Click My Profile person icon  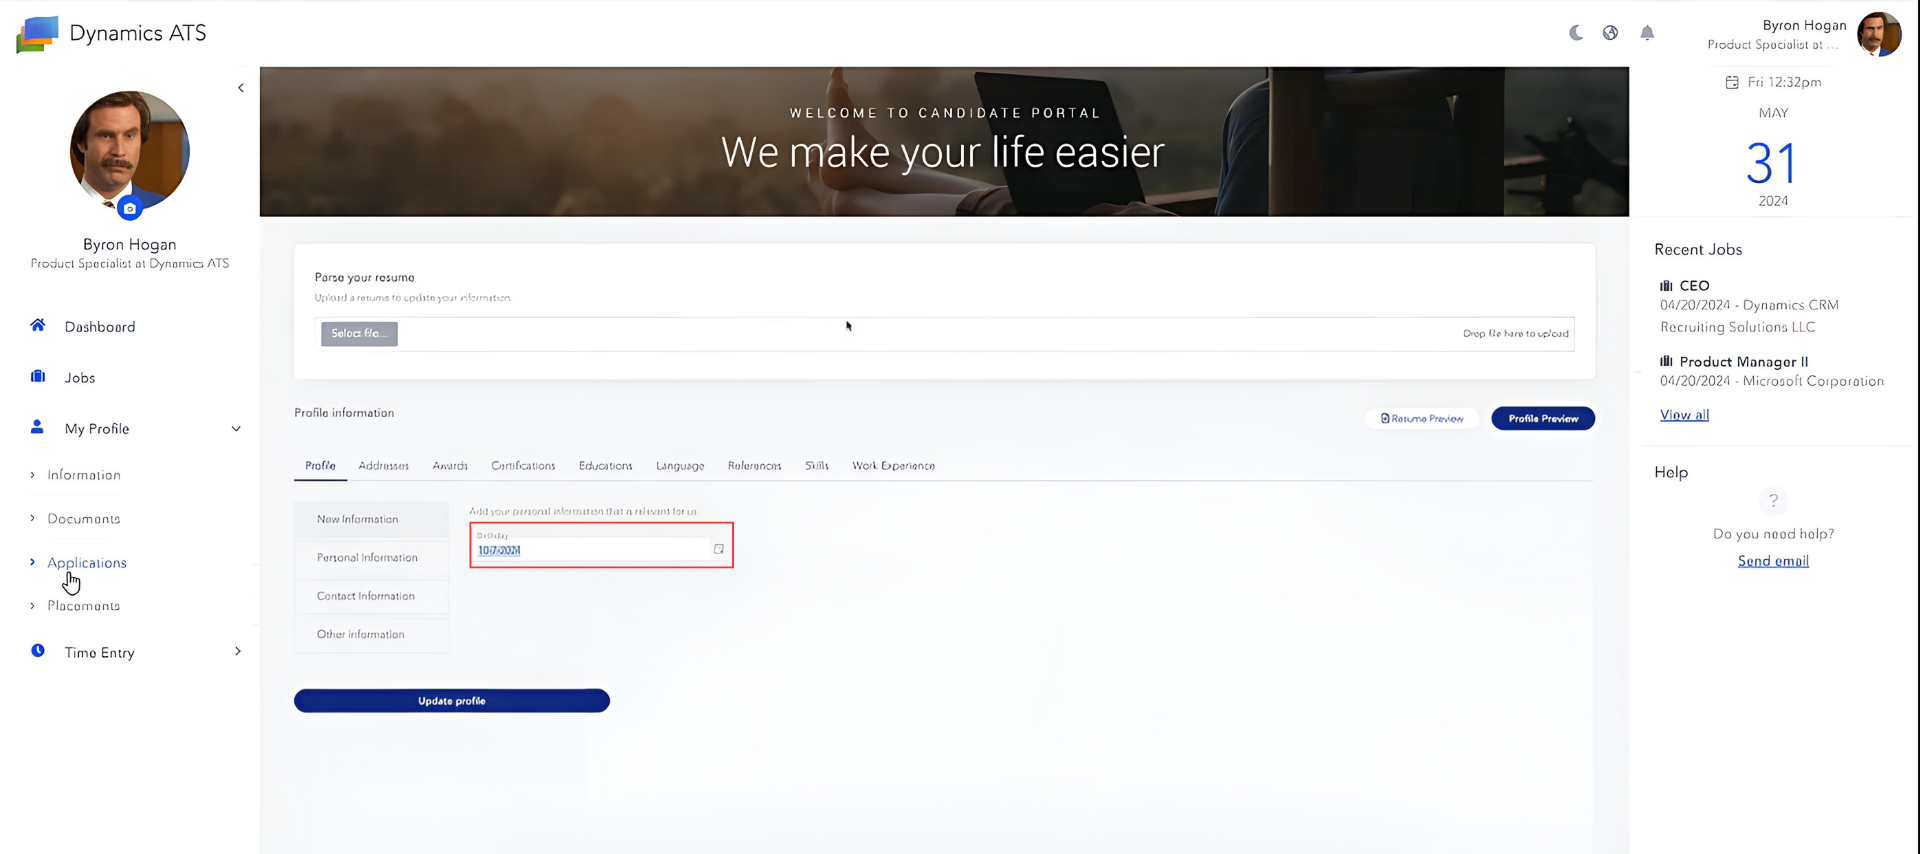(37, 427)
